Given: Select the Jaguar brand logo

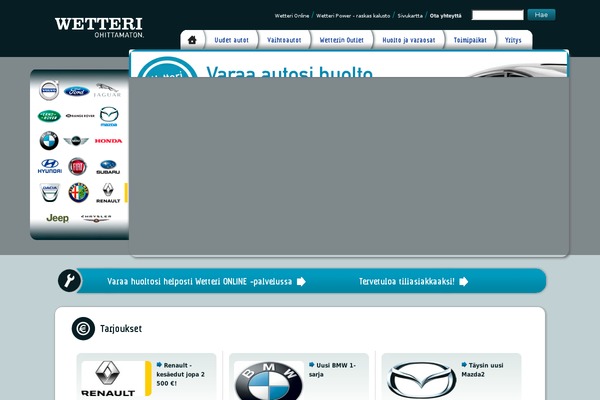Looking at the screenshot, I should pos(108,90).
